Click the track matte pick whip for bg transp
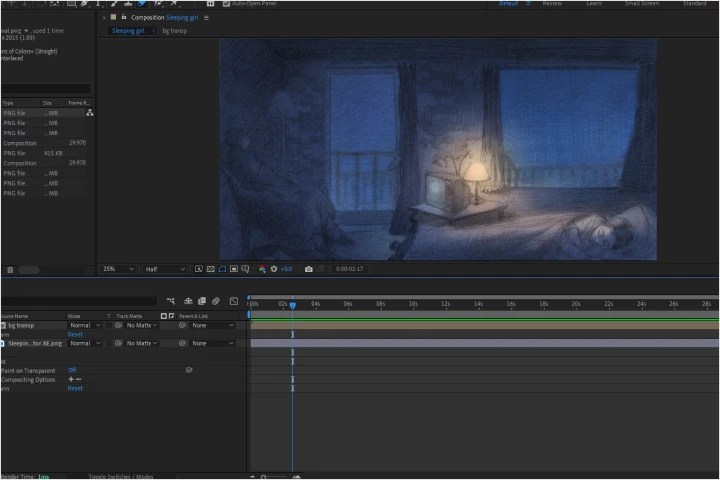The image size is (720, 480). coord(118,325)
